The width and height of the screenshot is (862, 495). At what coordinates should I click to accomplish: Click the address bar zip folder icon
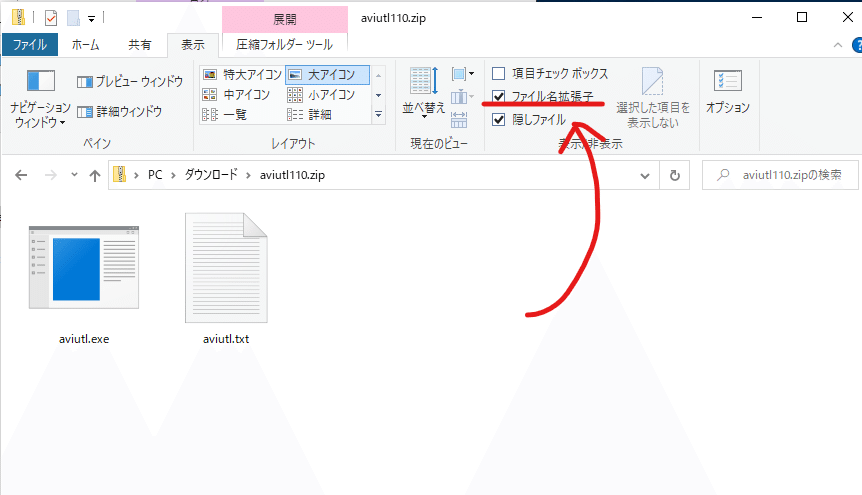click(119, 175)
